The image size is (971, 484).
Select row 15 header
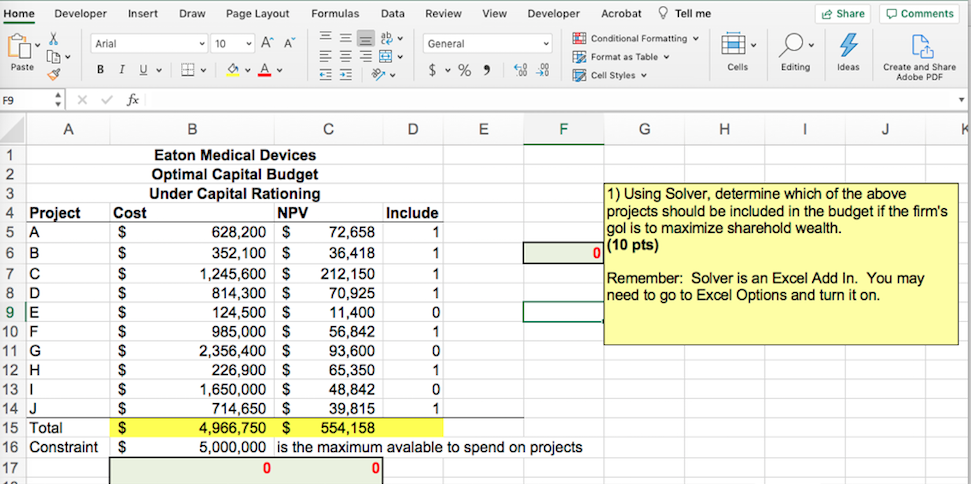click(13, 428)
